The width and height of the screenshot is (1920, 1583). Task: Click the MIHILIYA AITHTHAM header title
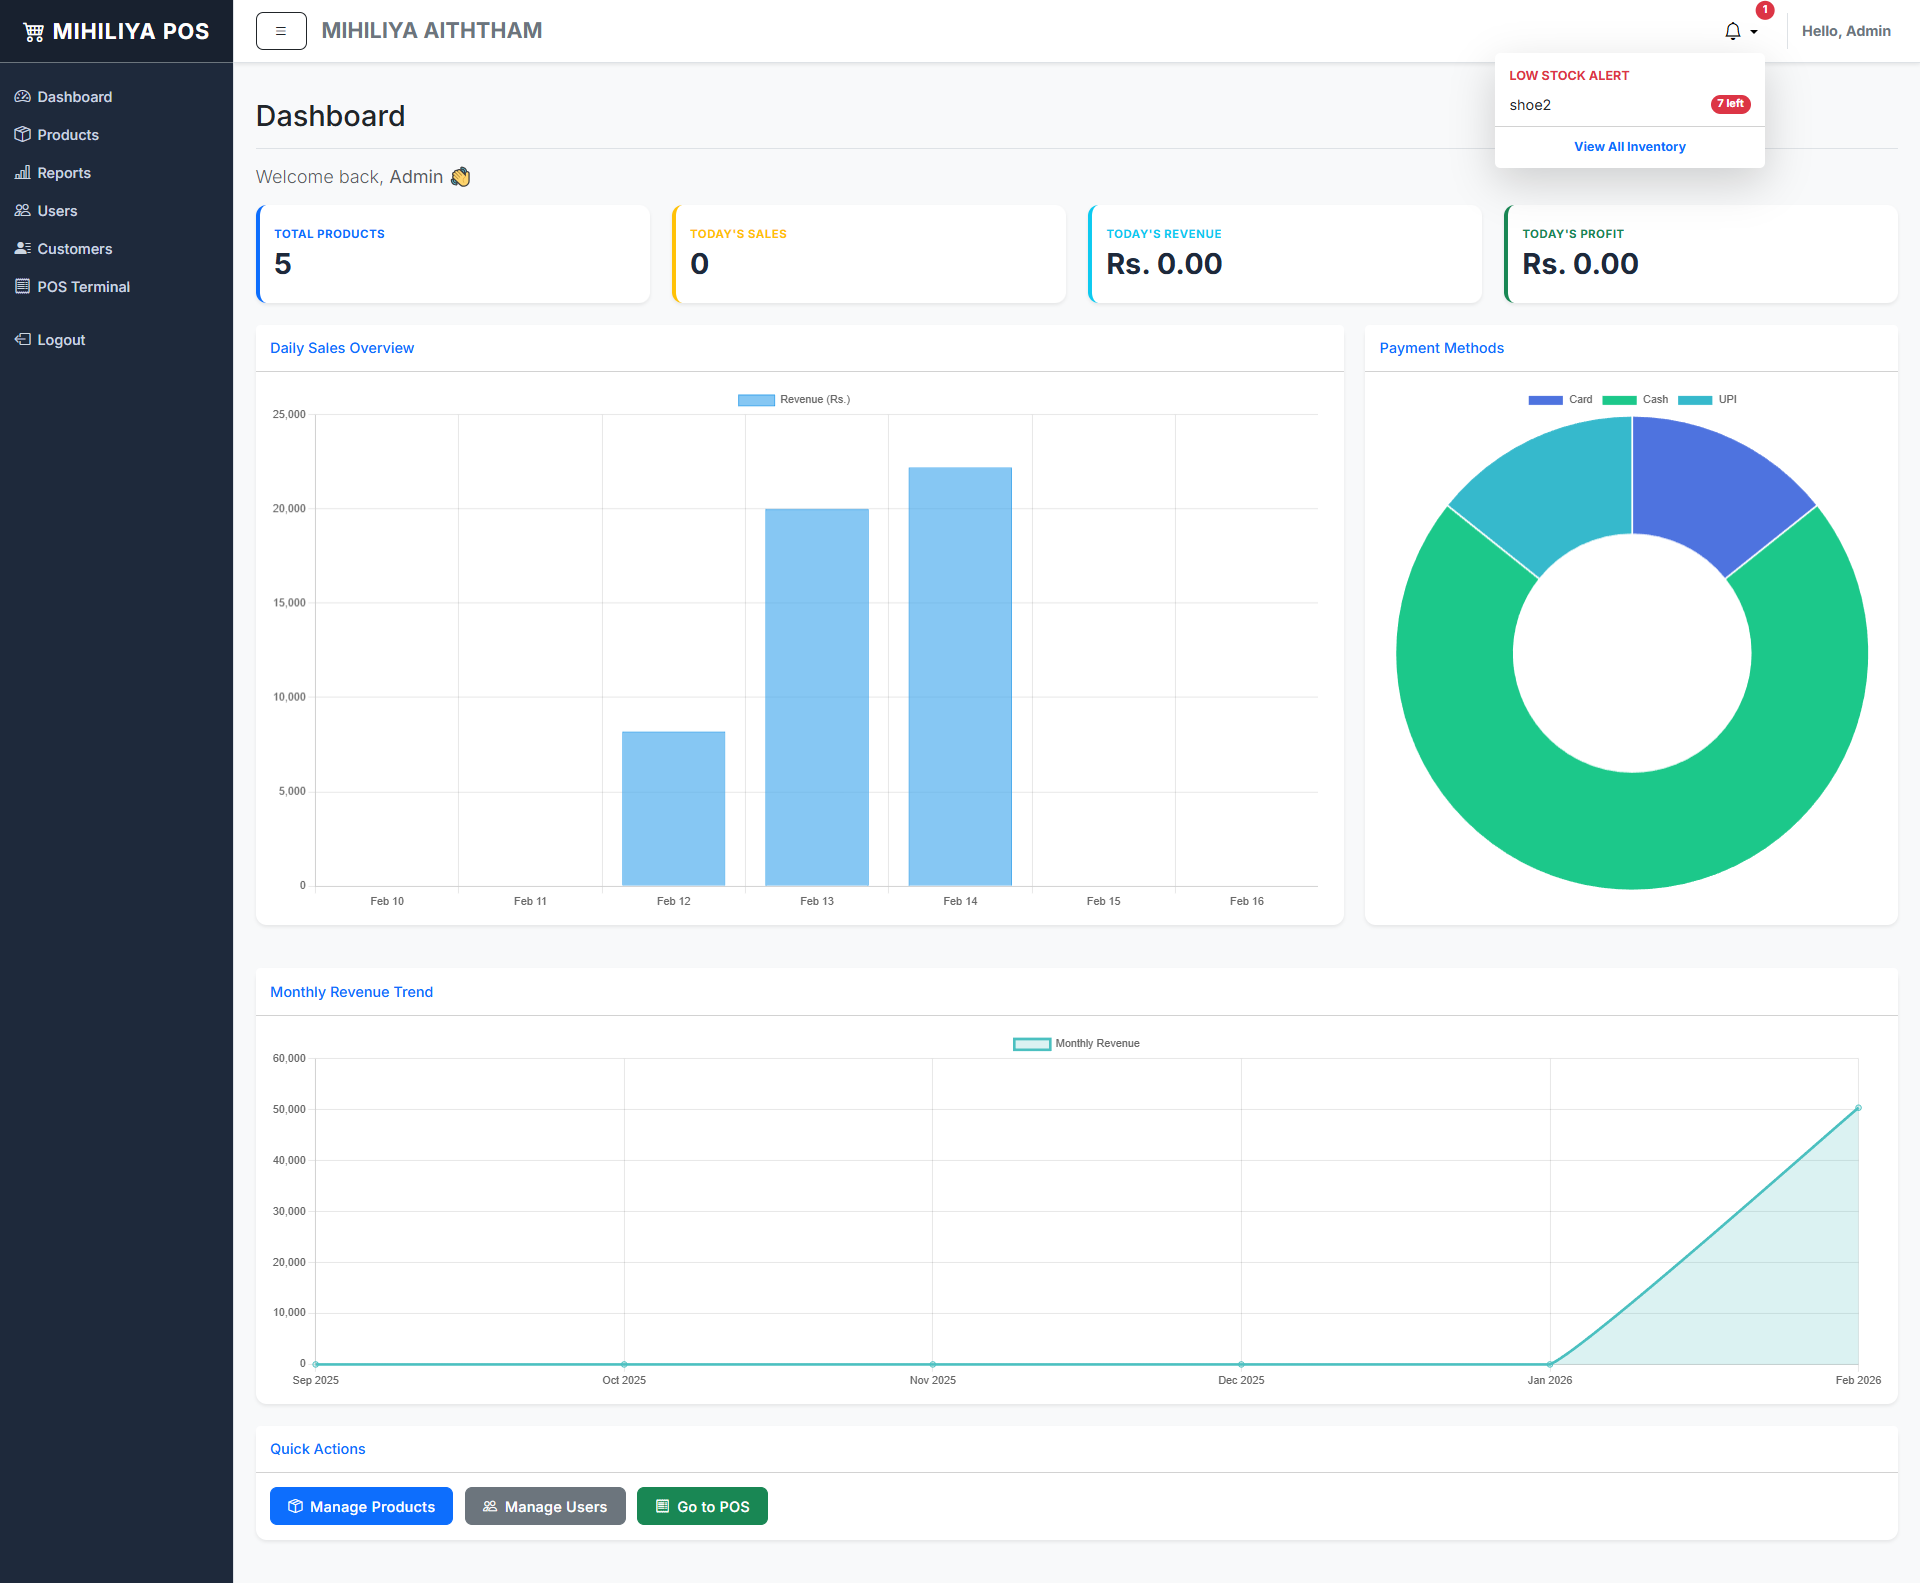tap(432, 31)
